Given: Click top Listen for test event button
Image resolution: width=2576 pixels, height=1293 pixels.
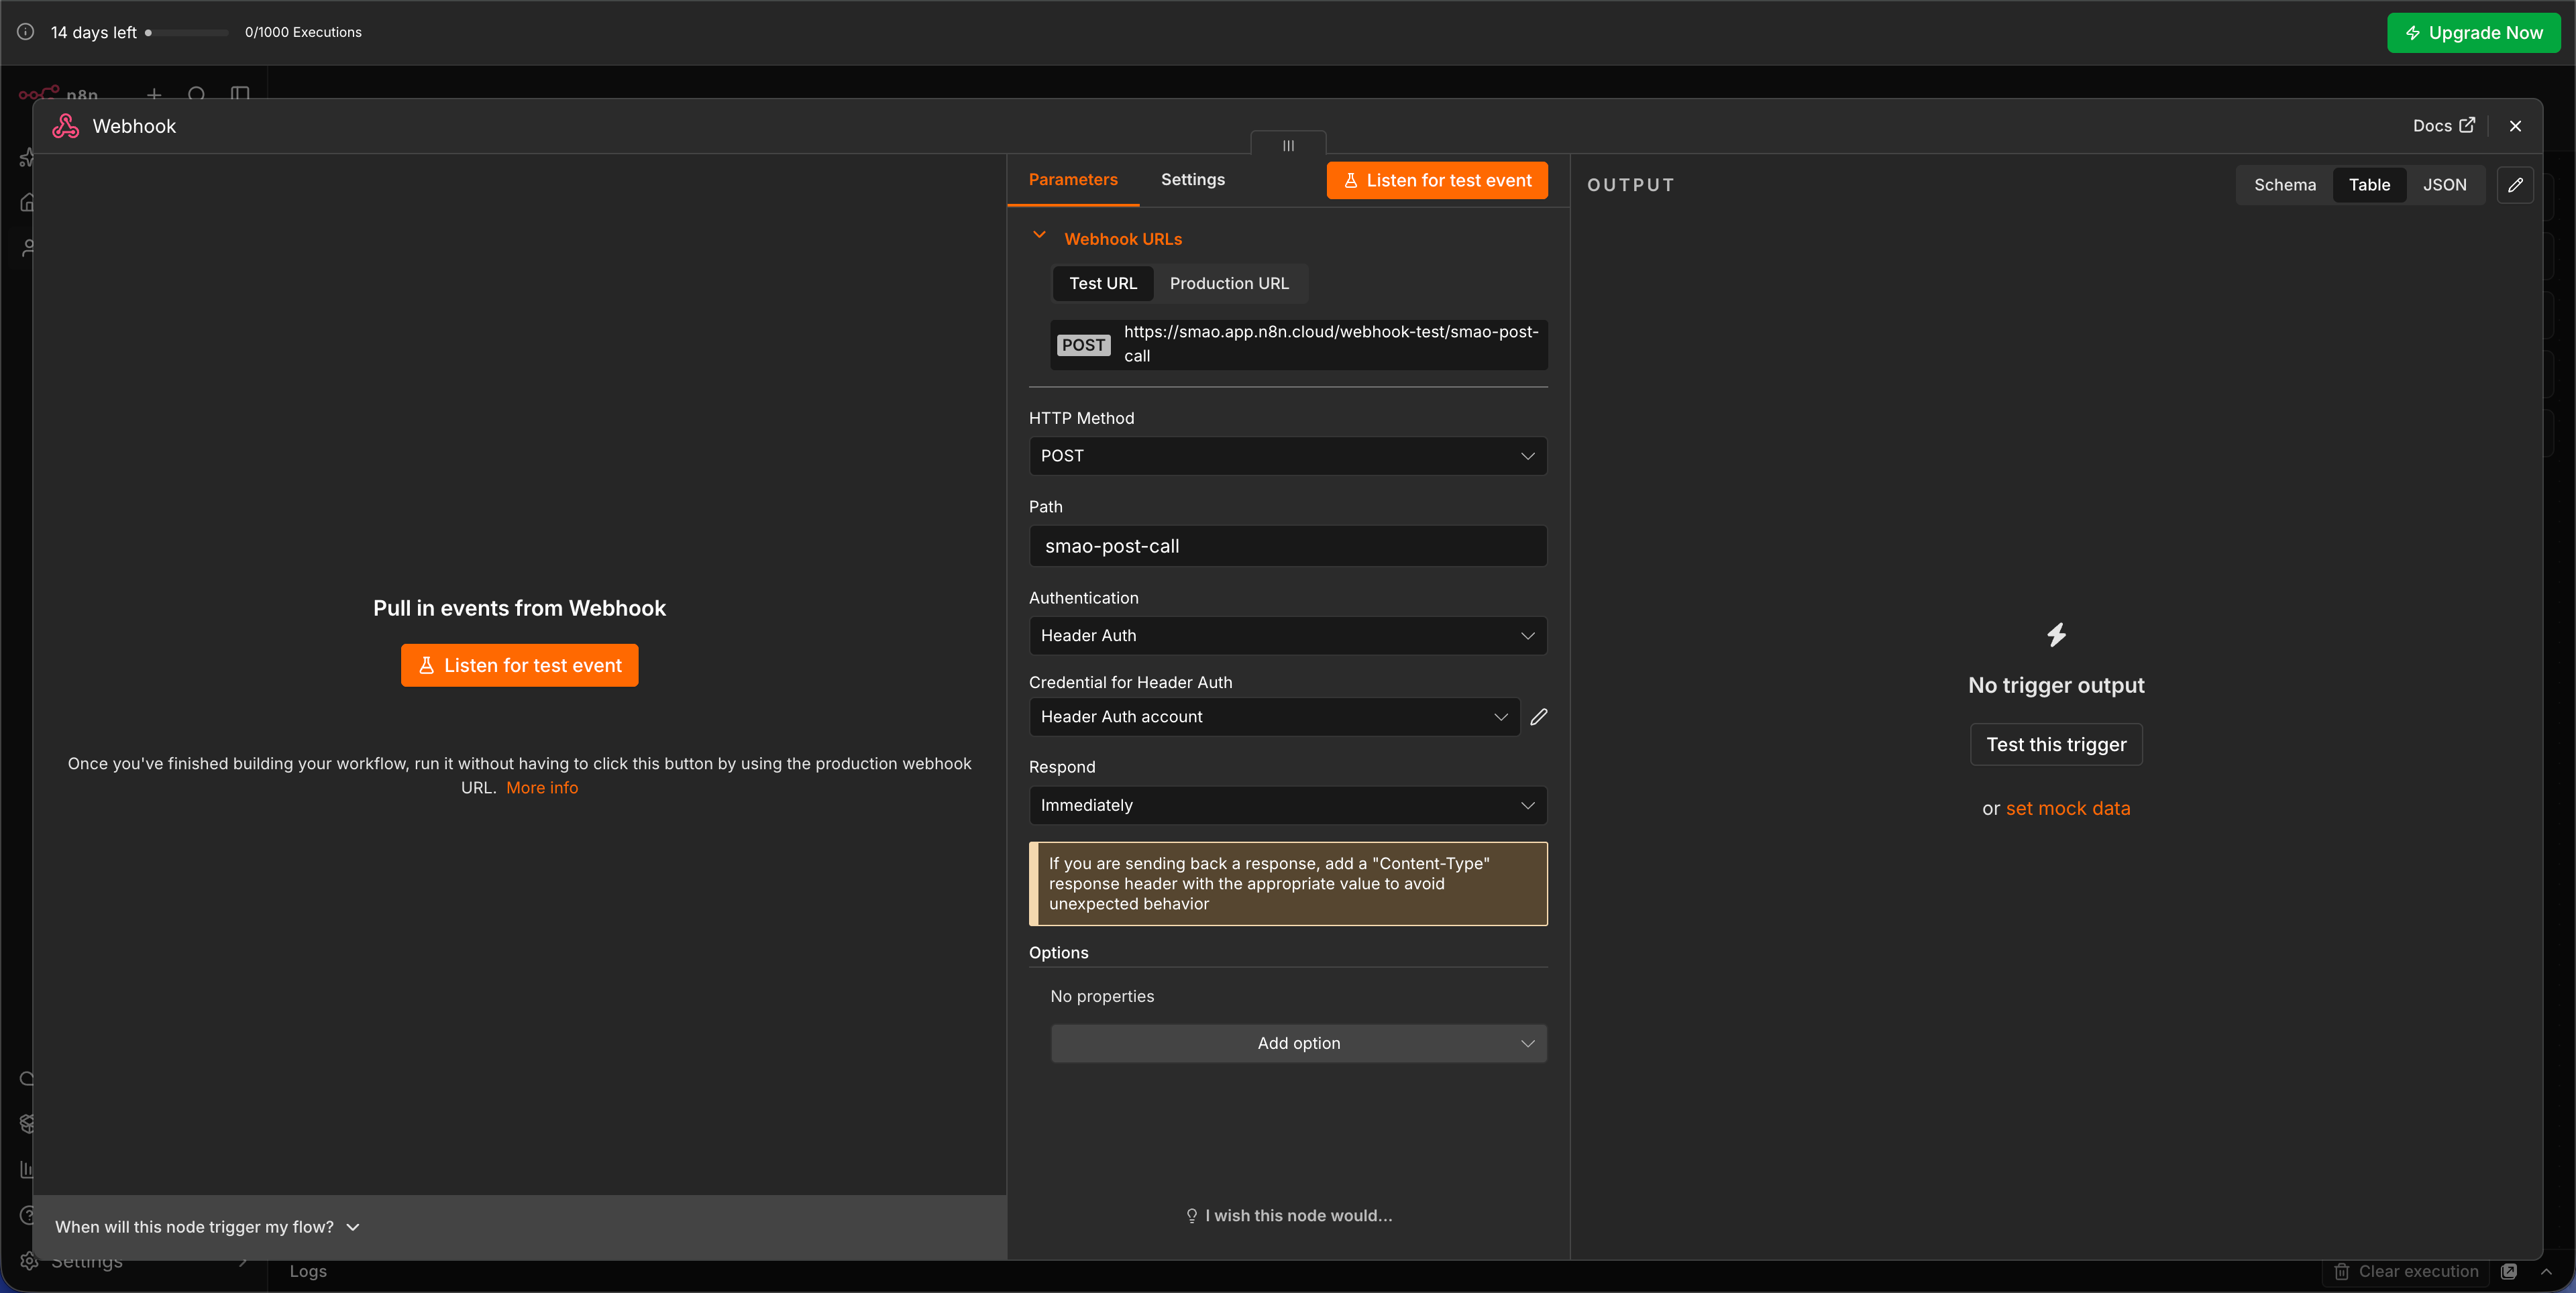Looking at the screenshot, I should (1437, 180).
